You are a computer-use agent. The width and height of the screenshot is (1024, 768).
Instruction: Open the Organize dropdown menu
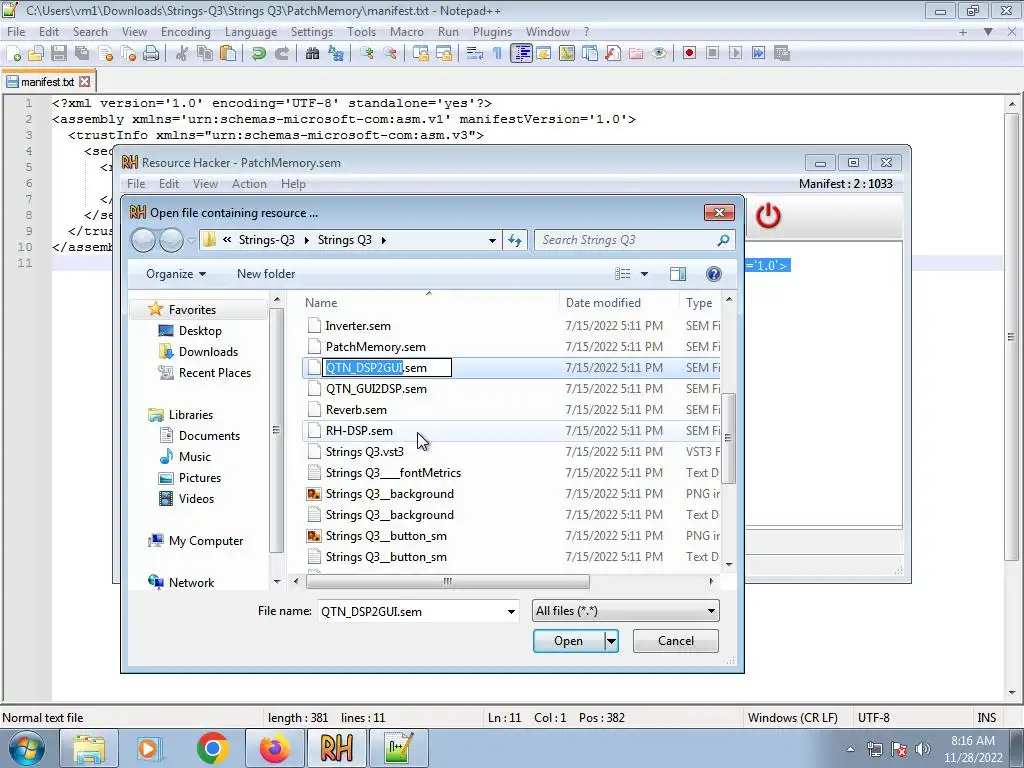tap(176, 274)
